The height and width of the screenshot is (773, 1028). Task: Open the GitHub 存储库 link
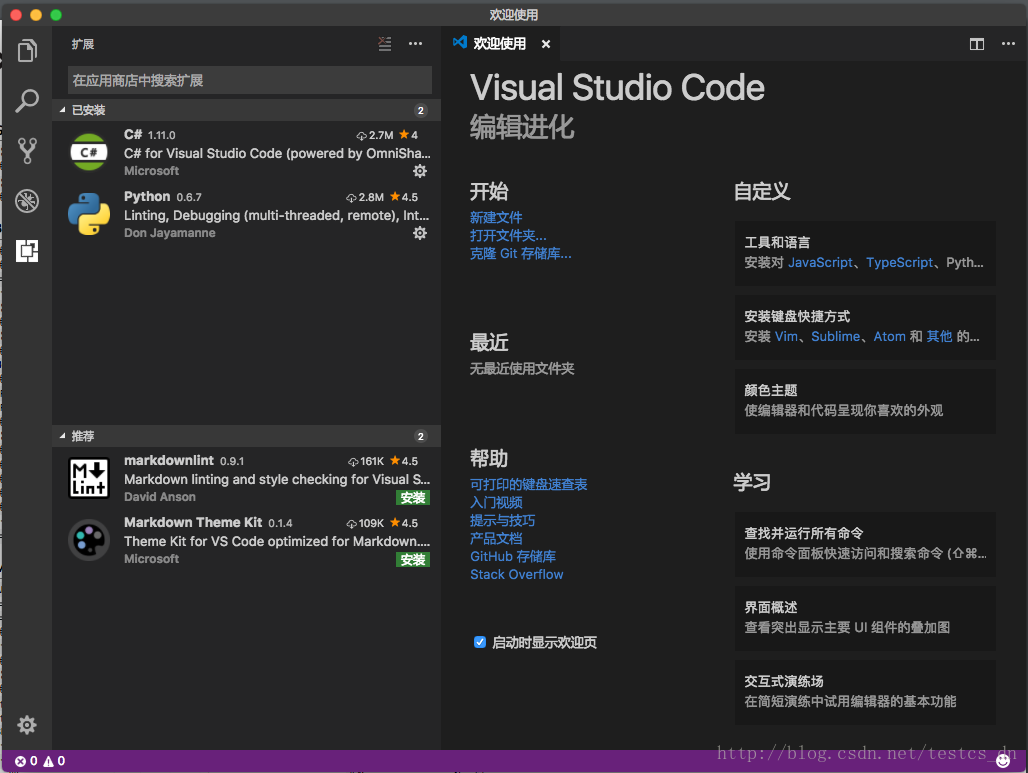click(513, 556)
